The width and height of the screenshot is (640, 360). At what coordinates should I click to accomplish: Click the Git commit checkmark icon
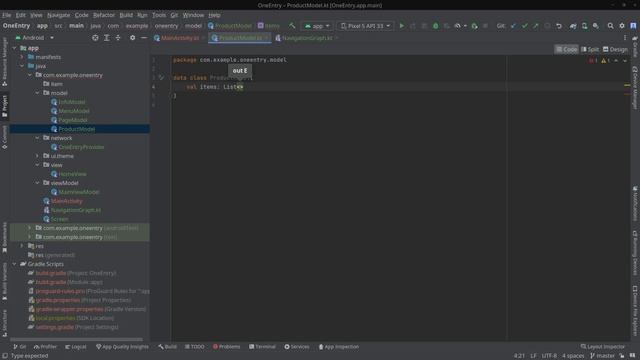pos(524,26)
